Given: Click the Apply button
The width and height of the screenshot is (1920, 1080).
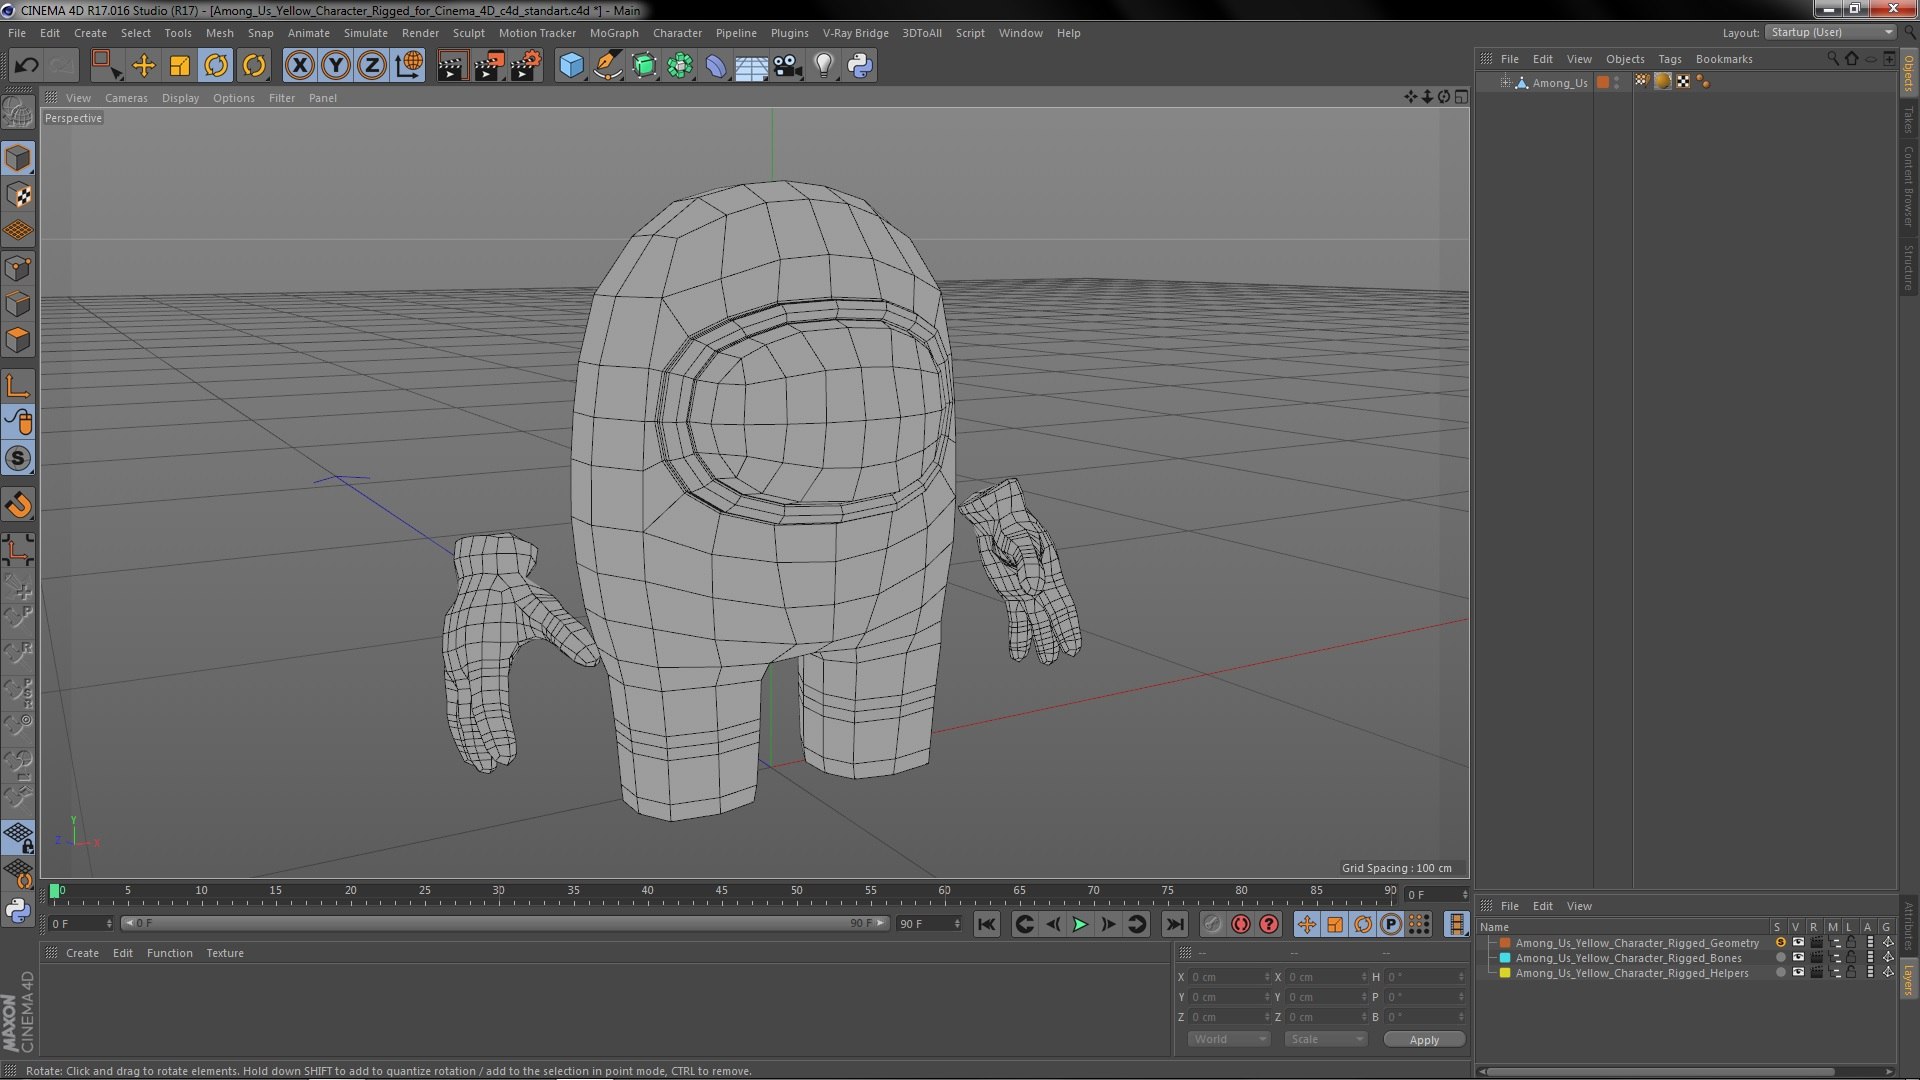Looking at the screenshot, I should [x=1424, y=1040].
